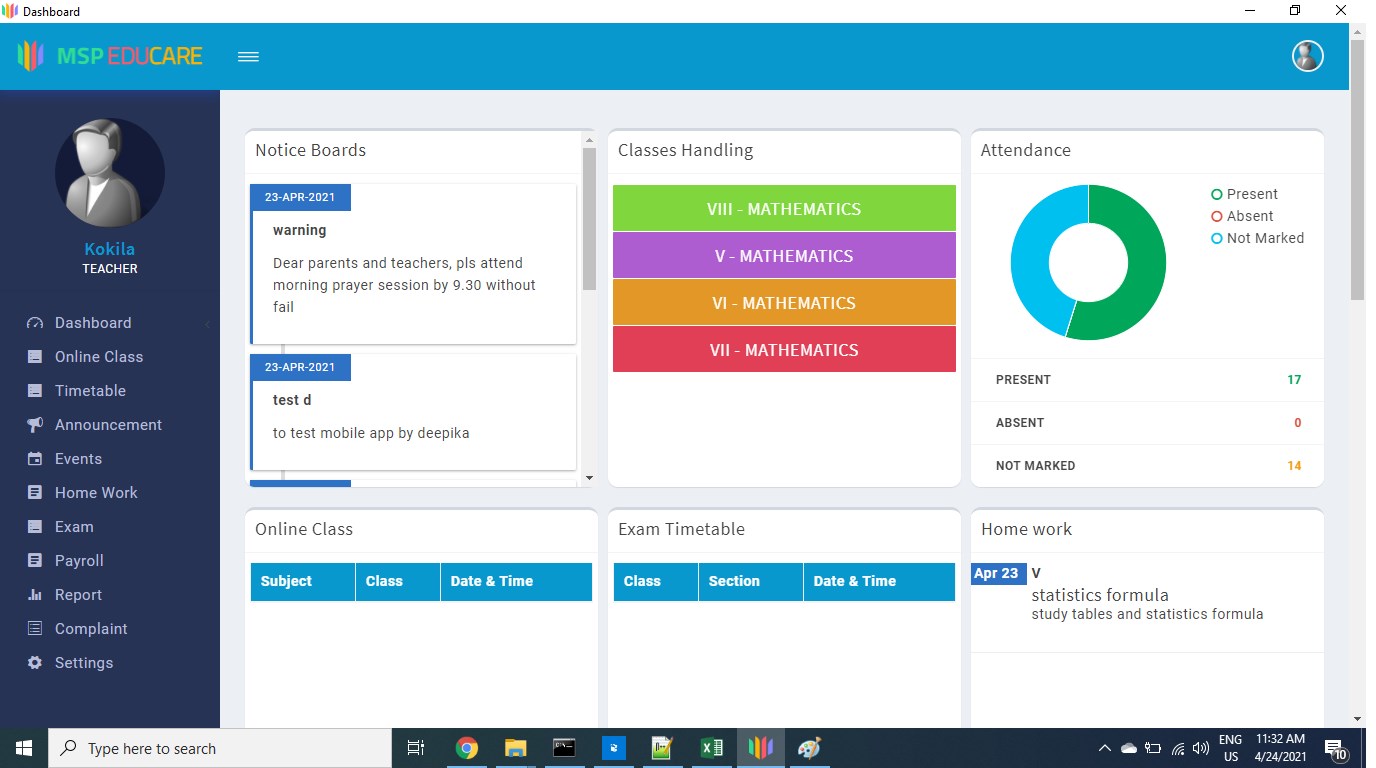
Task: Click the taskbar search box
Action: click(220, 748)
